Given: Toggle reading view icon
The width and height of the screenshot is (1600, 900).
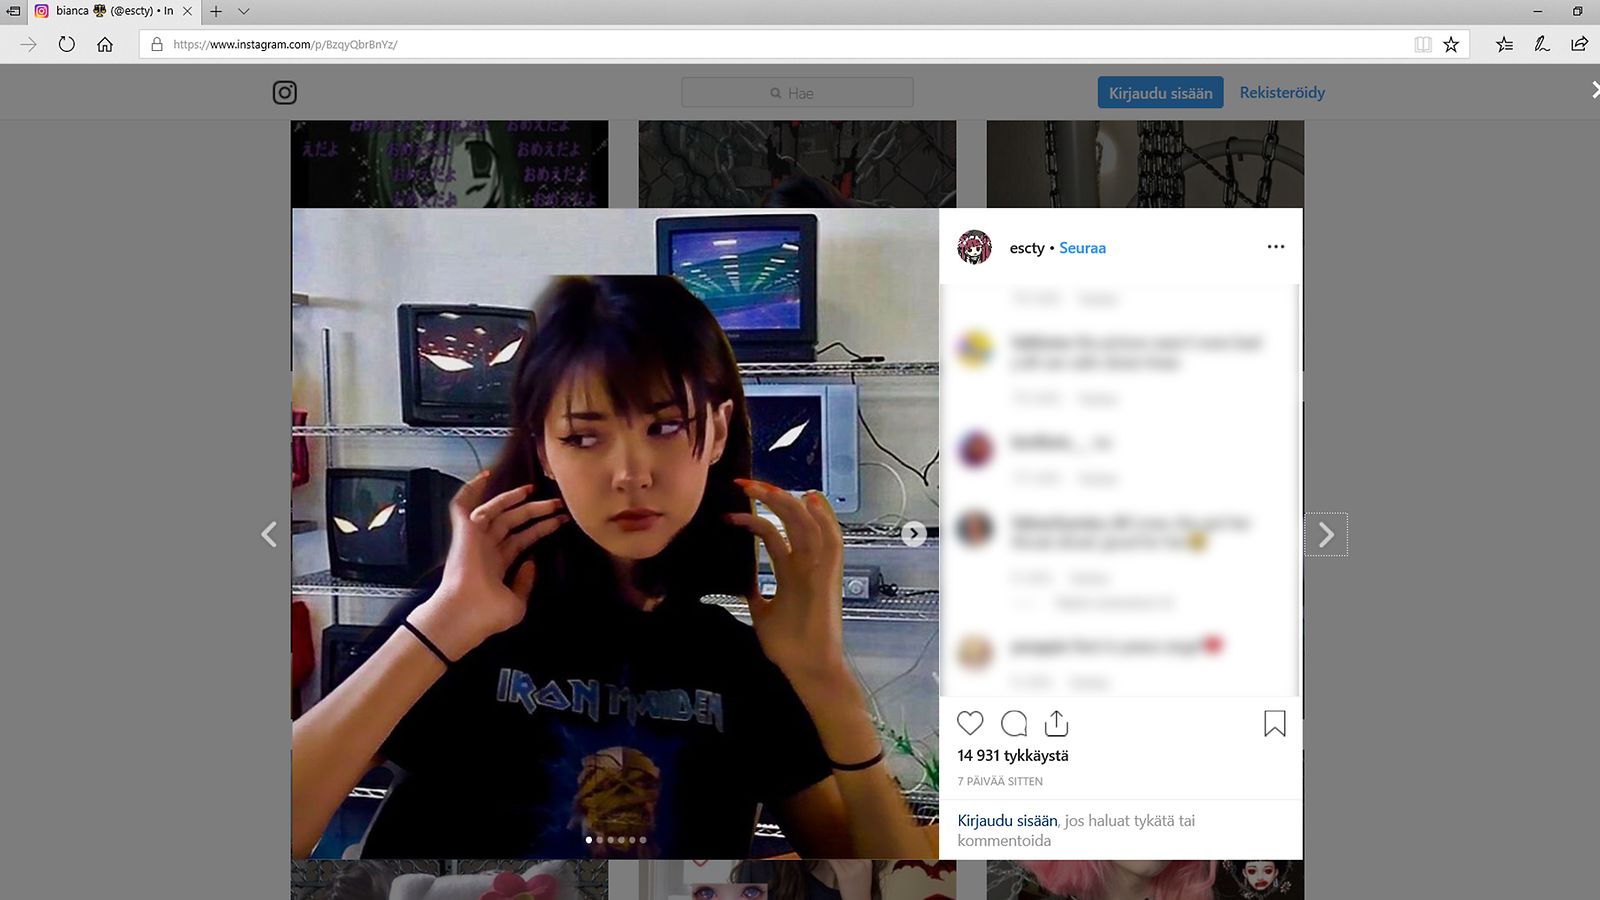Looking at the screenshot, I should (x=1423, y=44).
